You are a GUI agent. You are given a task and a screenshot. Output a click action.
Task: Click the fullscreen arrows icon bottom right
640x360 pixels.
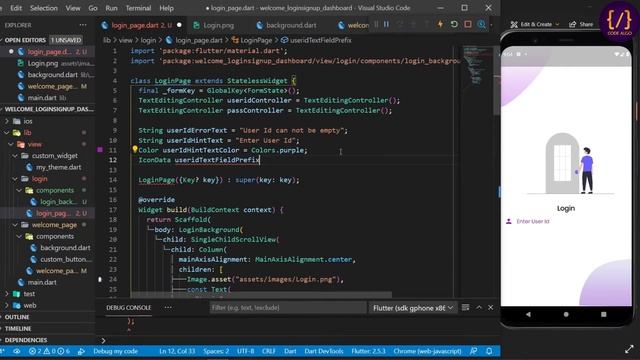[x=629, y=349]
